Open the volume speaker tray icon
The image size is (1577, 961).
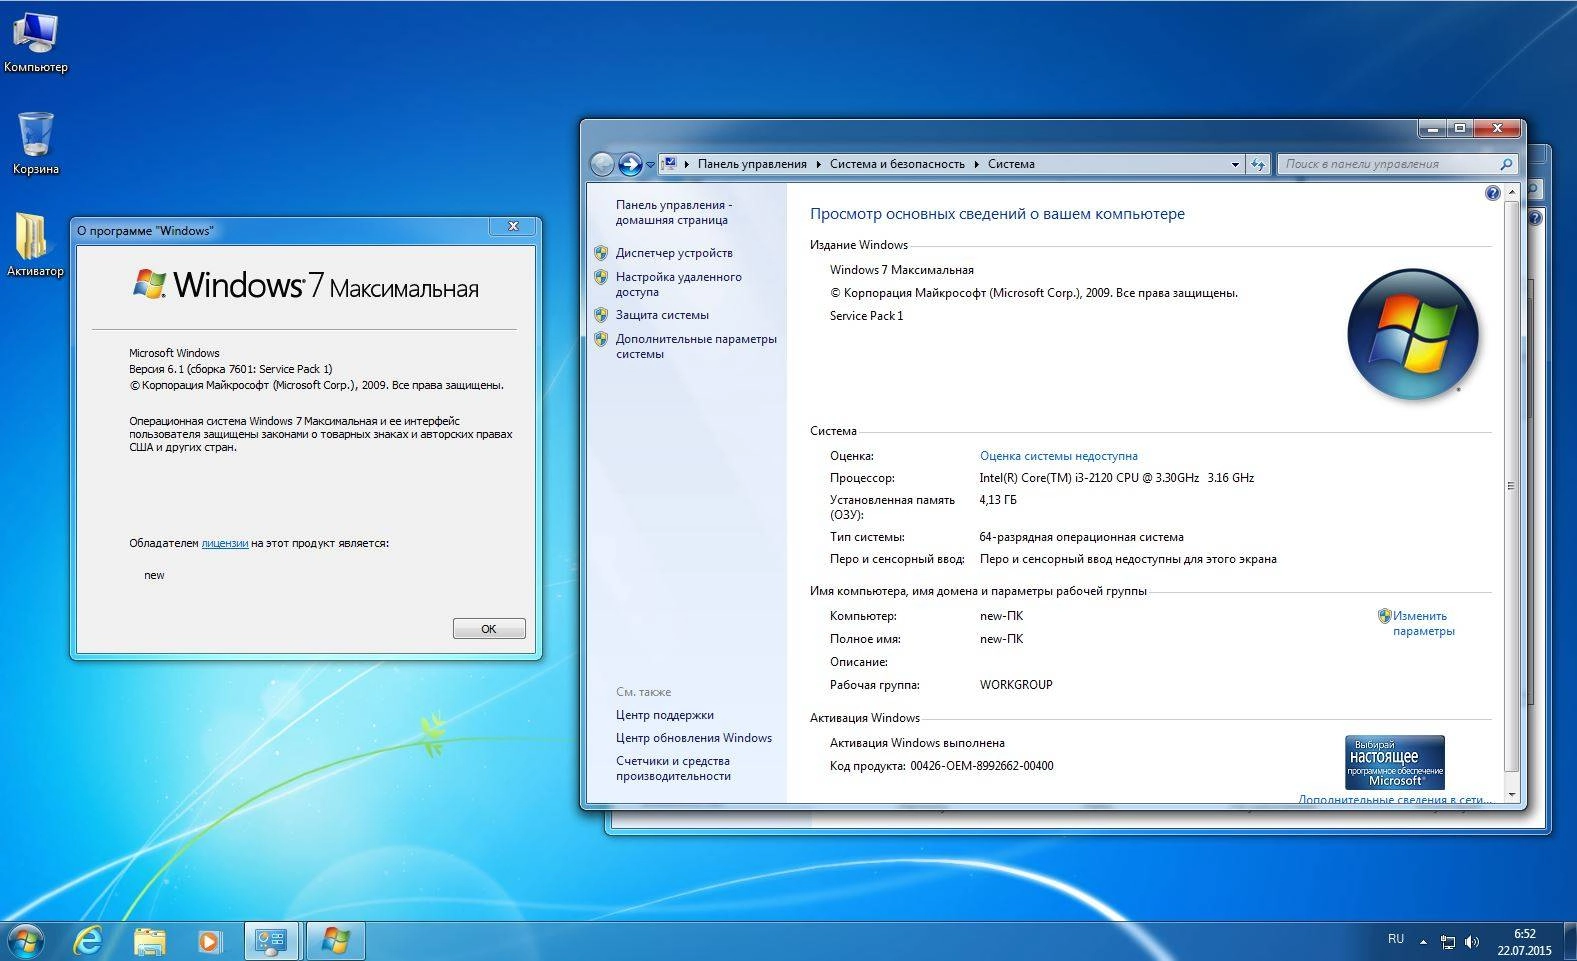pos(1472,941)
